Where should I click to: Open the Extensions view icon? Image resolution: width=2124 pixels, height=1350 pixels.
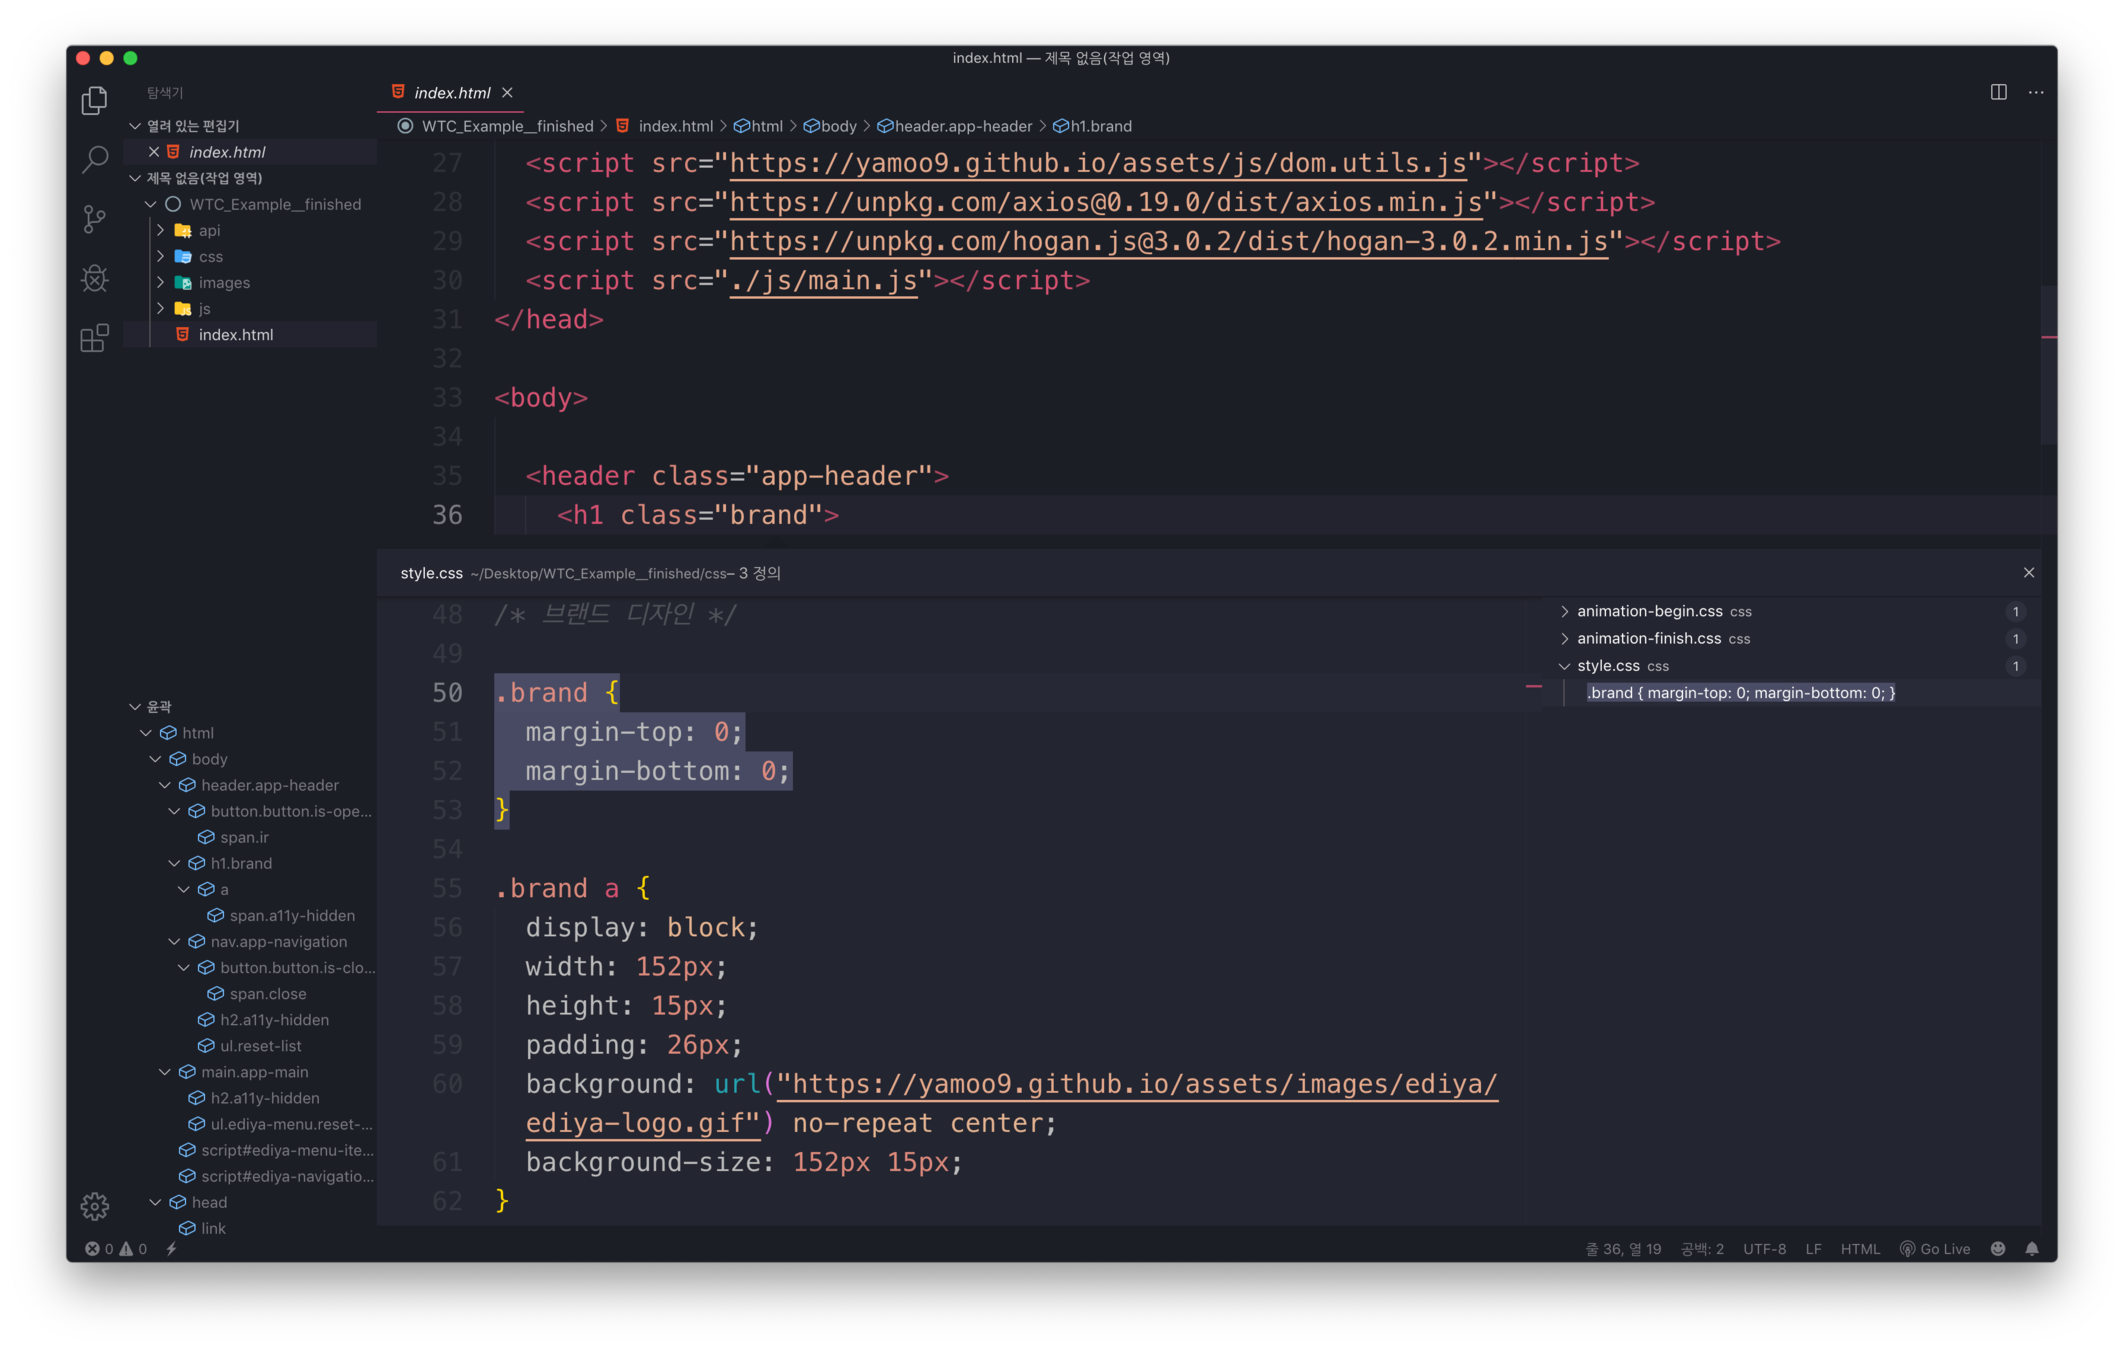(x=94, y=338)
